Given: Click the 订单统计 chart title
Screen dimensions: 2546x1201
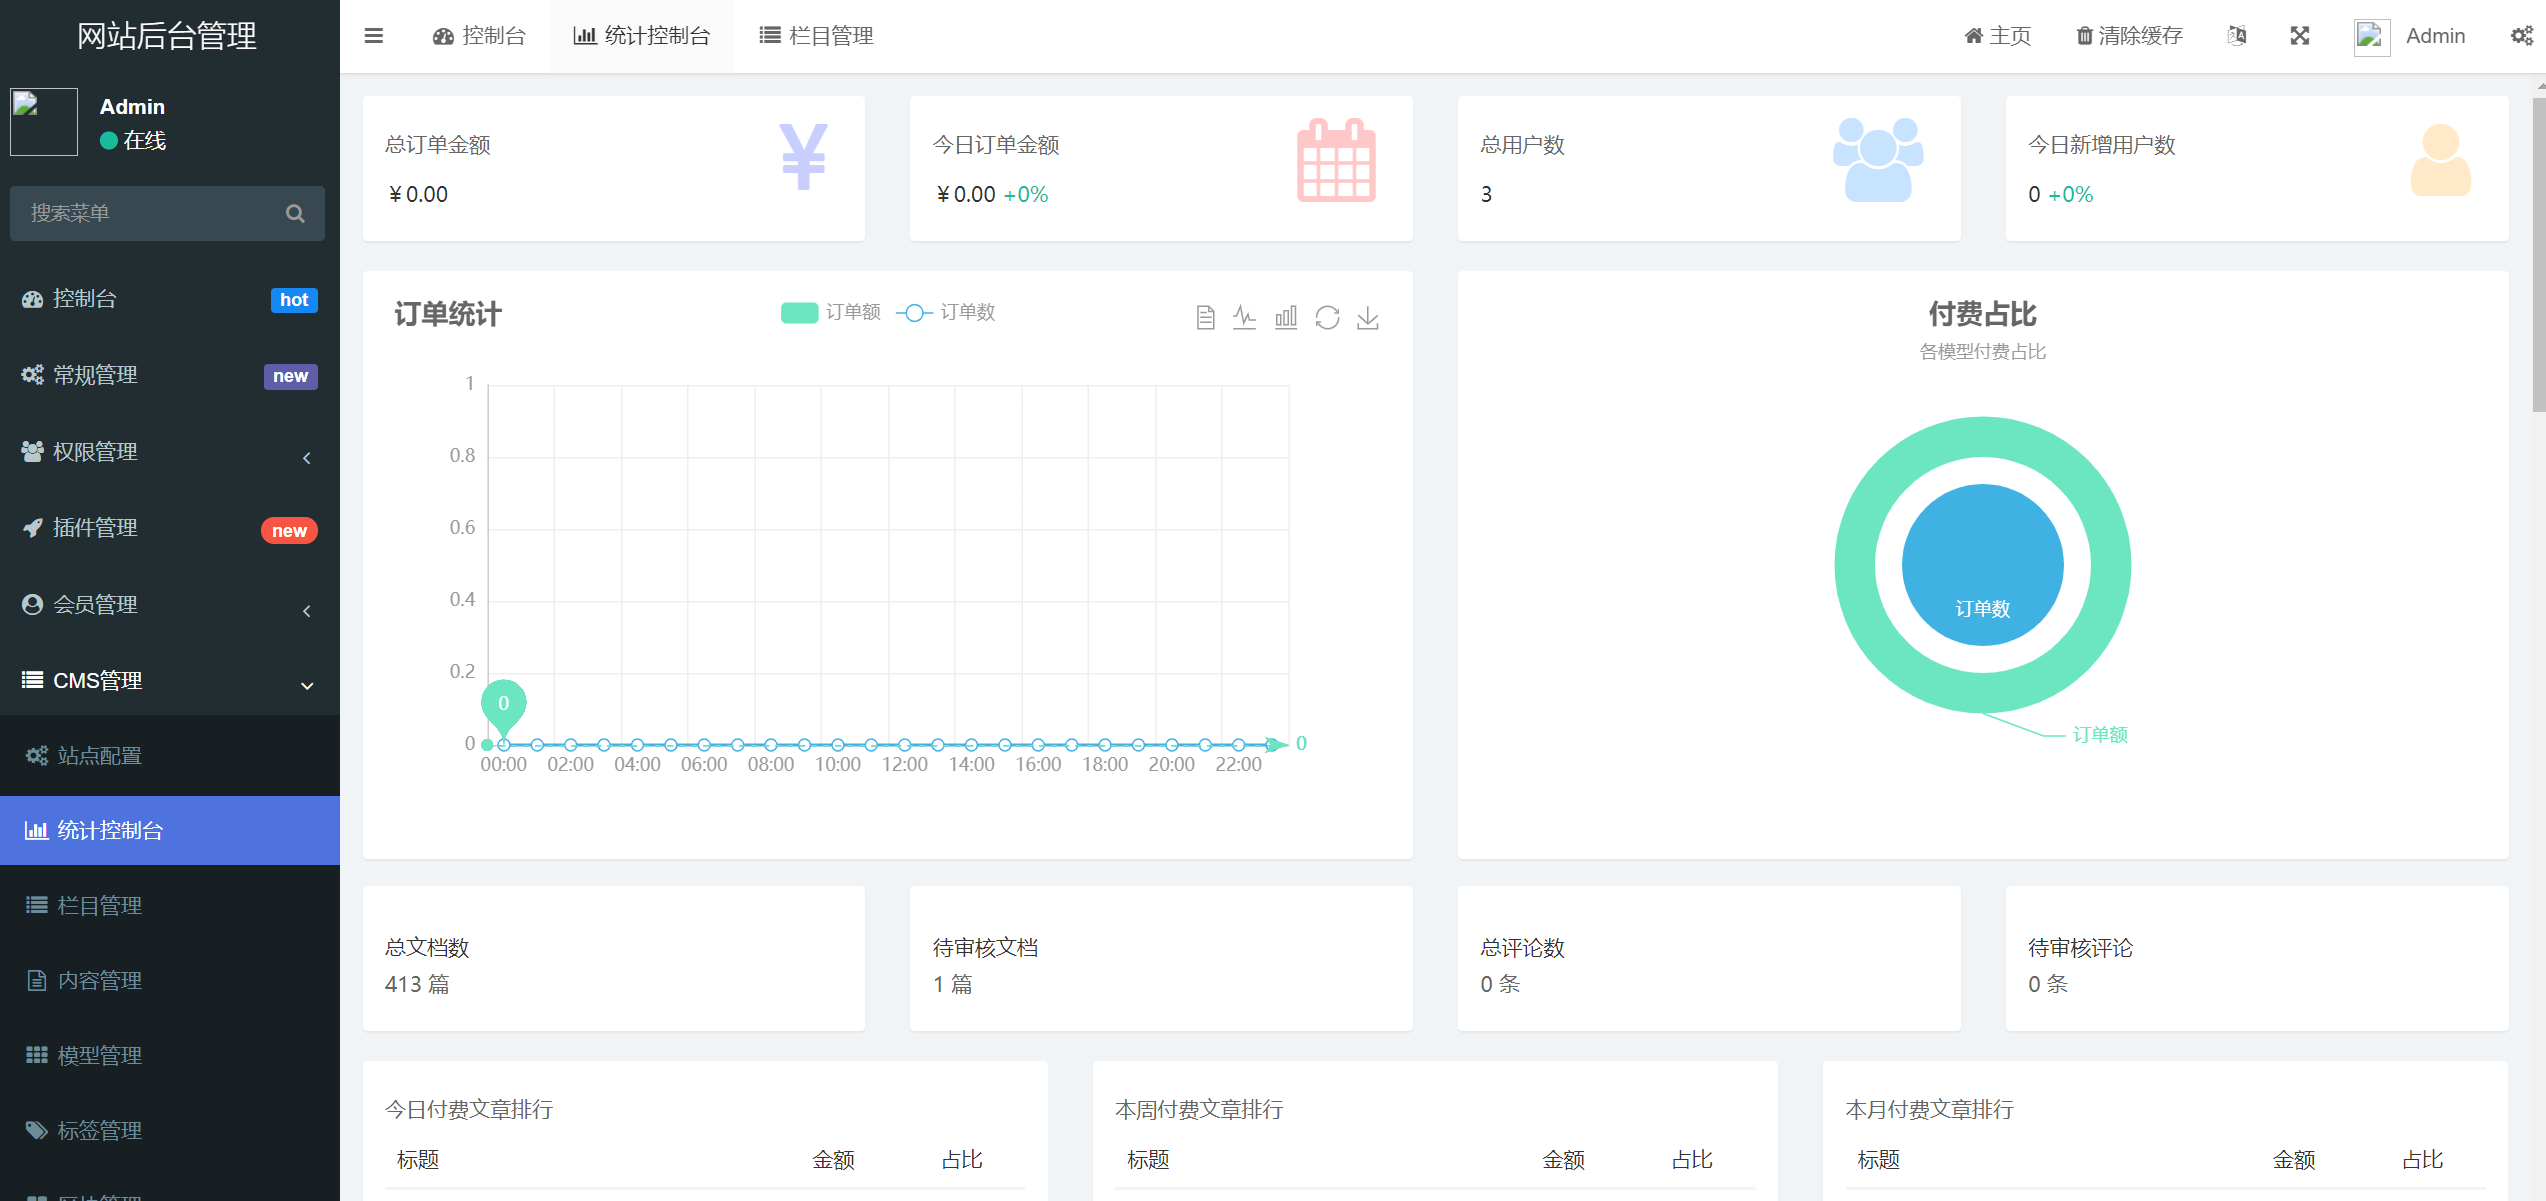Looking at the screenshot, I should pyautogui.click(x=448, y=314).
